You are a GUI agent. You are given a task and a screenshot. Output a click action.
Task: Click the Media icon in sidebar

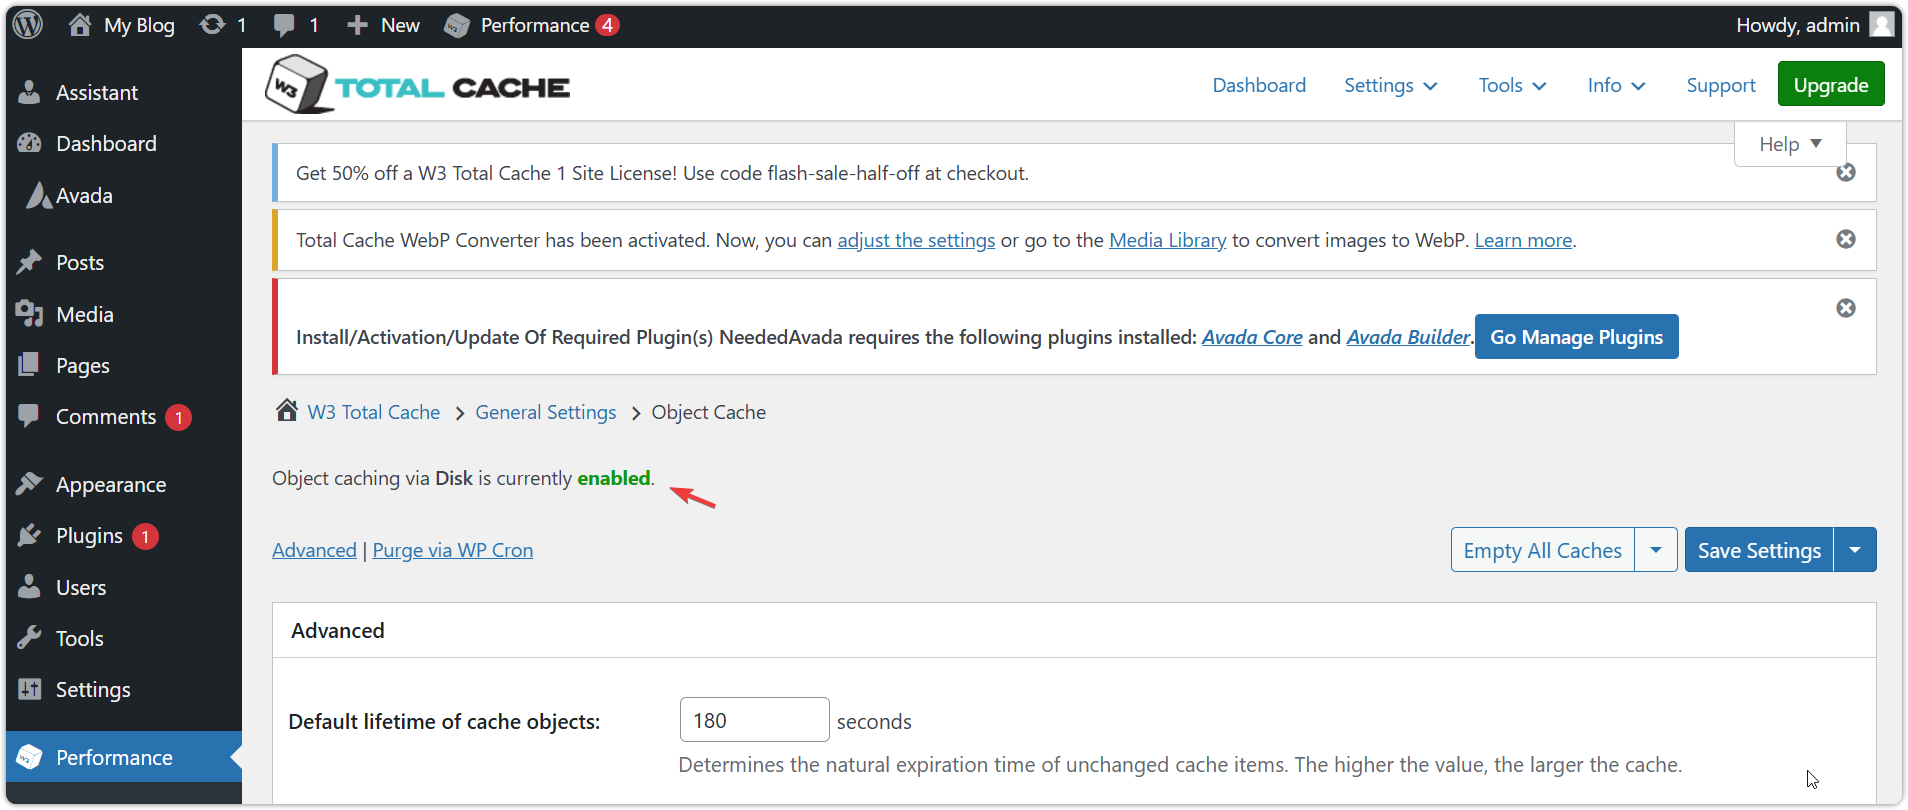30,314
